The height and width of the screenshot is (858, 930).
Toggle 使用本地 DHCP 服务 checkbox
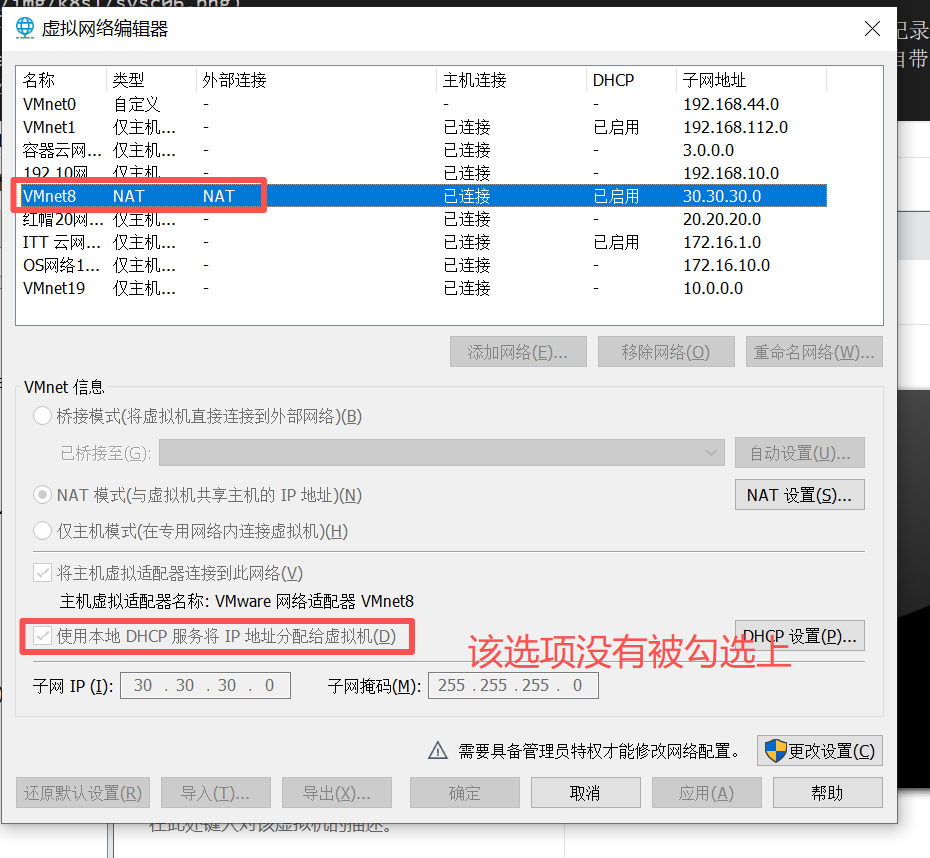42,636
